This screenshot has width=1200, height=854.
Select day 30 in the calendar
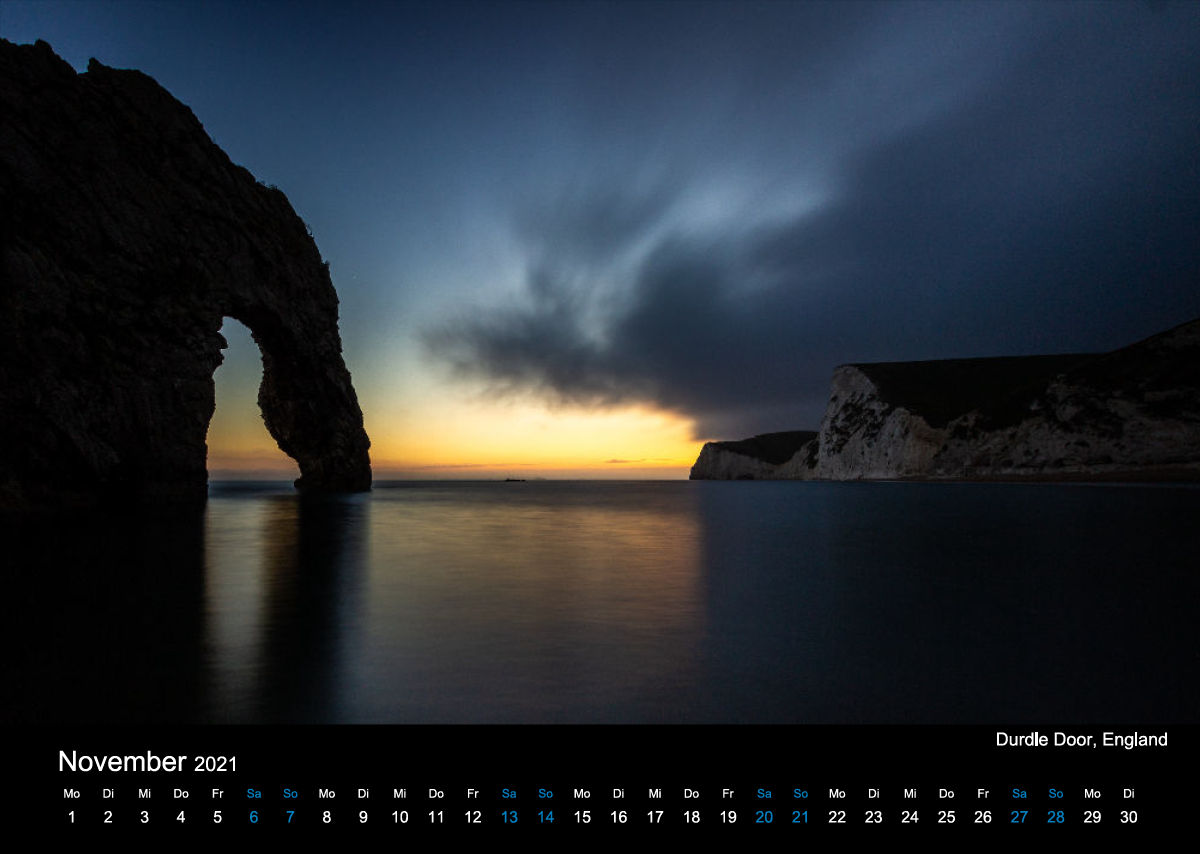[1129, 817]
